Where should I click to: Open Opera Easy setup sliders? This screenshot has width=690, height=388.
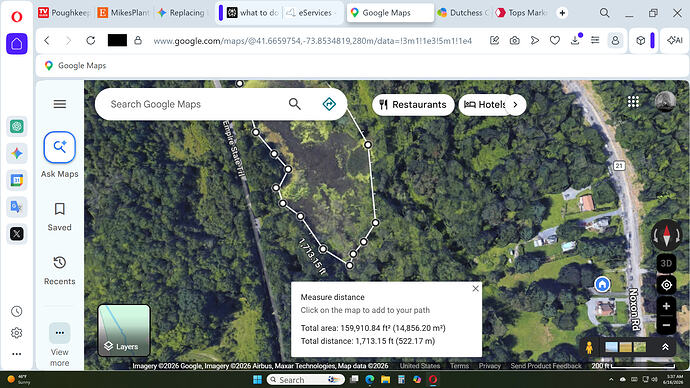tap(595, 40)
